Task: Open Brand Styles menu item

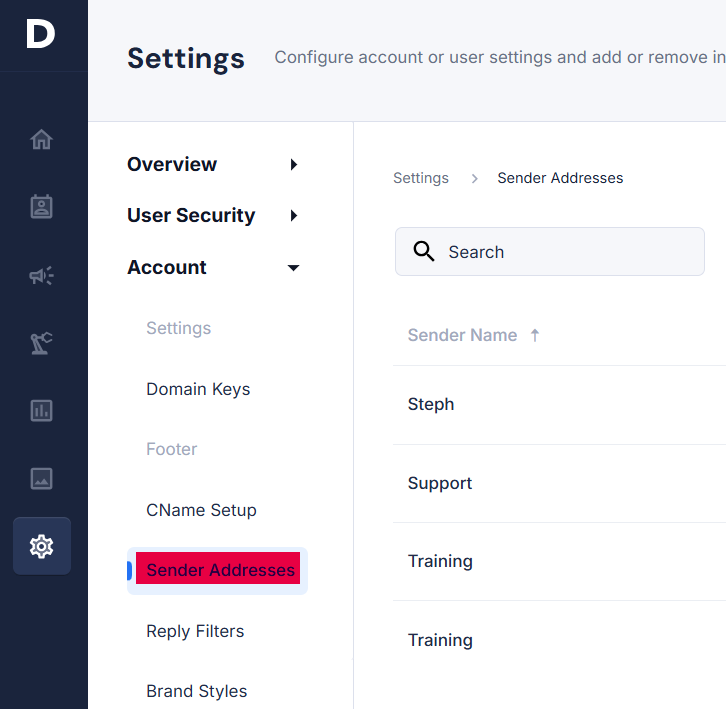Action: click(196, 691)
